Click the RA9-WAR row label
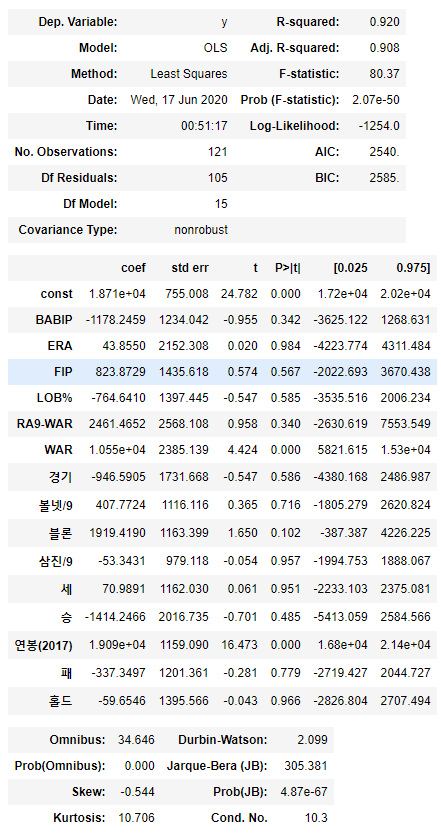Image resolution: width=441 pixels, height=836 pixels. click(x=46, y=424)
